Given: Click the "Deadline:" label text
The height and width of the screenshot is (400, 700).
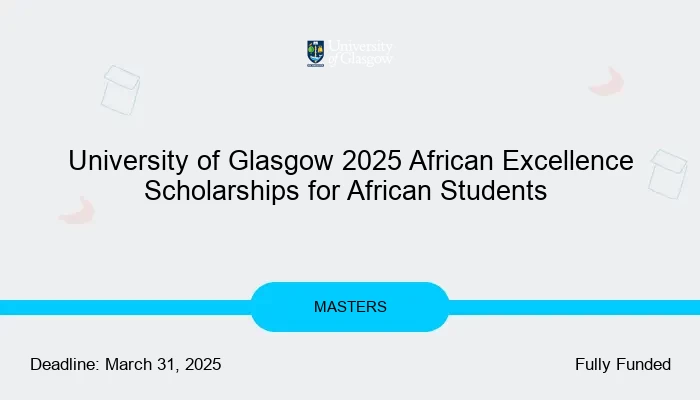Looking at the screenshot, I should pos(64,365).
